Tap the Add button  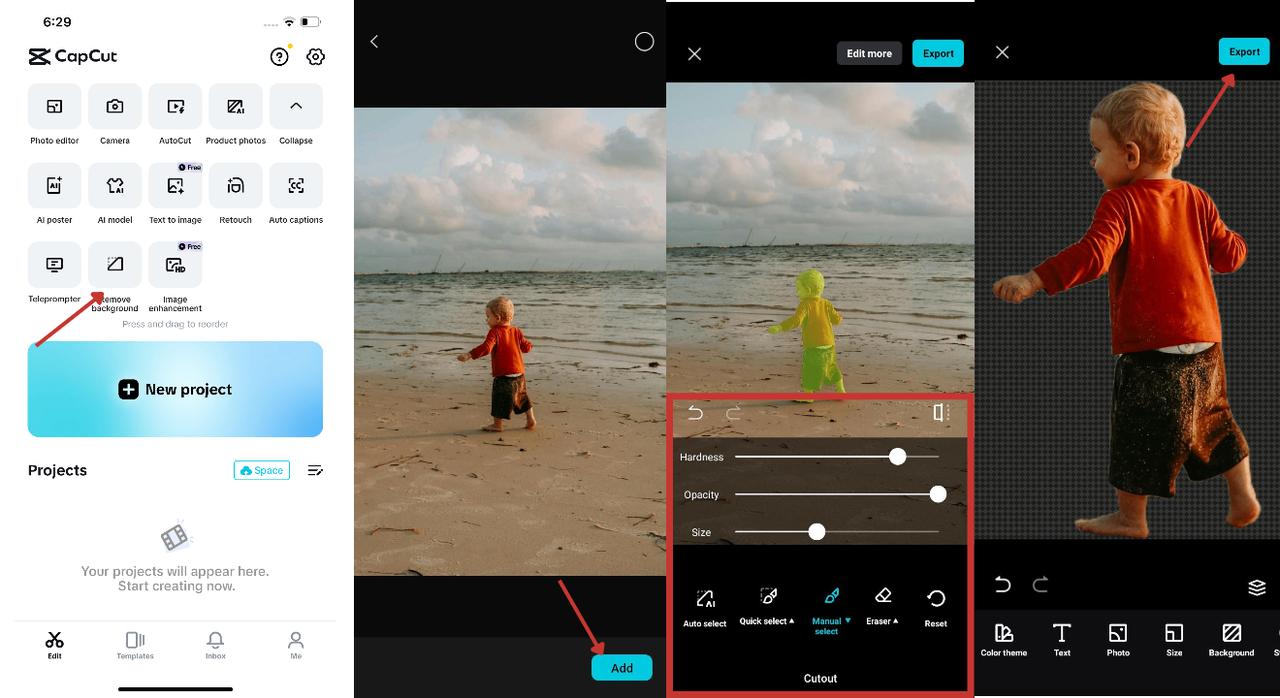click(x=622, y=668)
